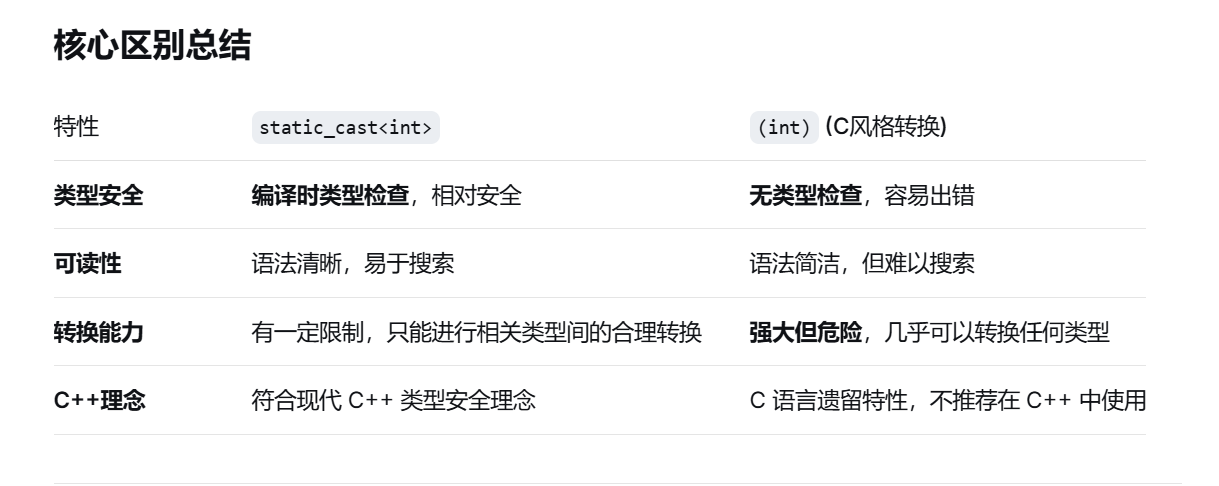Select the static_cast<int> code label
Image resolution: width=1219 pixels, height=486 pixels.
point(345,128)
